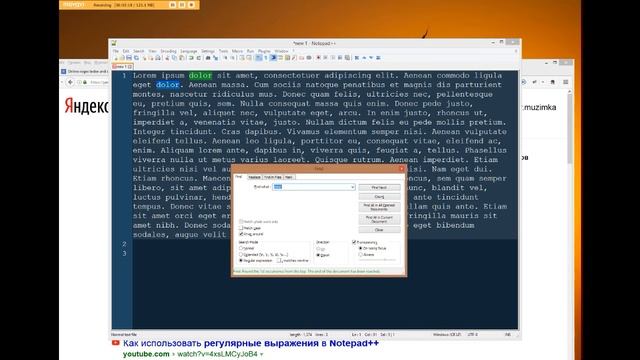Switch to the Mark tab in Find dialog

[289, 177]
